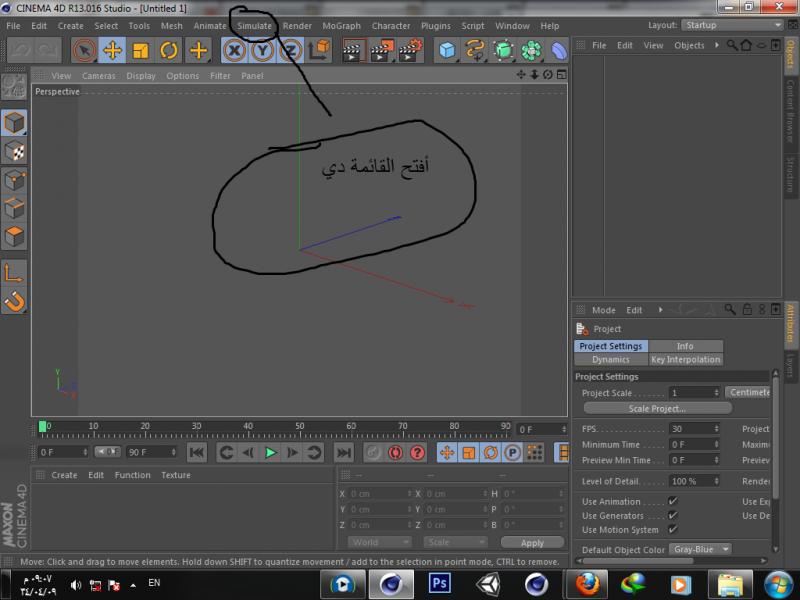This screenshot has height=600, width=800.
Task: Click Apply in coordinates panel
Action: click(x=532, y=543)
